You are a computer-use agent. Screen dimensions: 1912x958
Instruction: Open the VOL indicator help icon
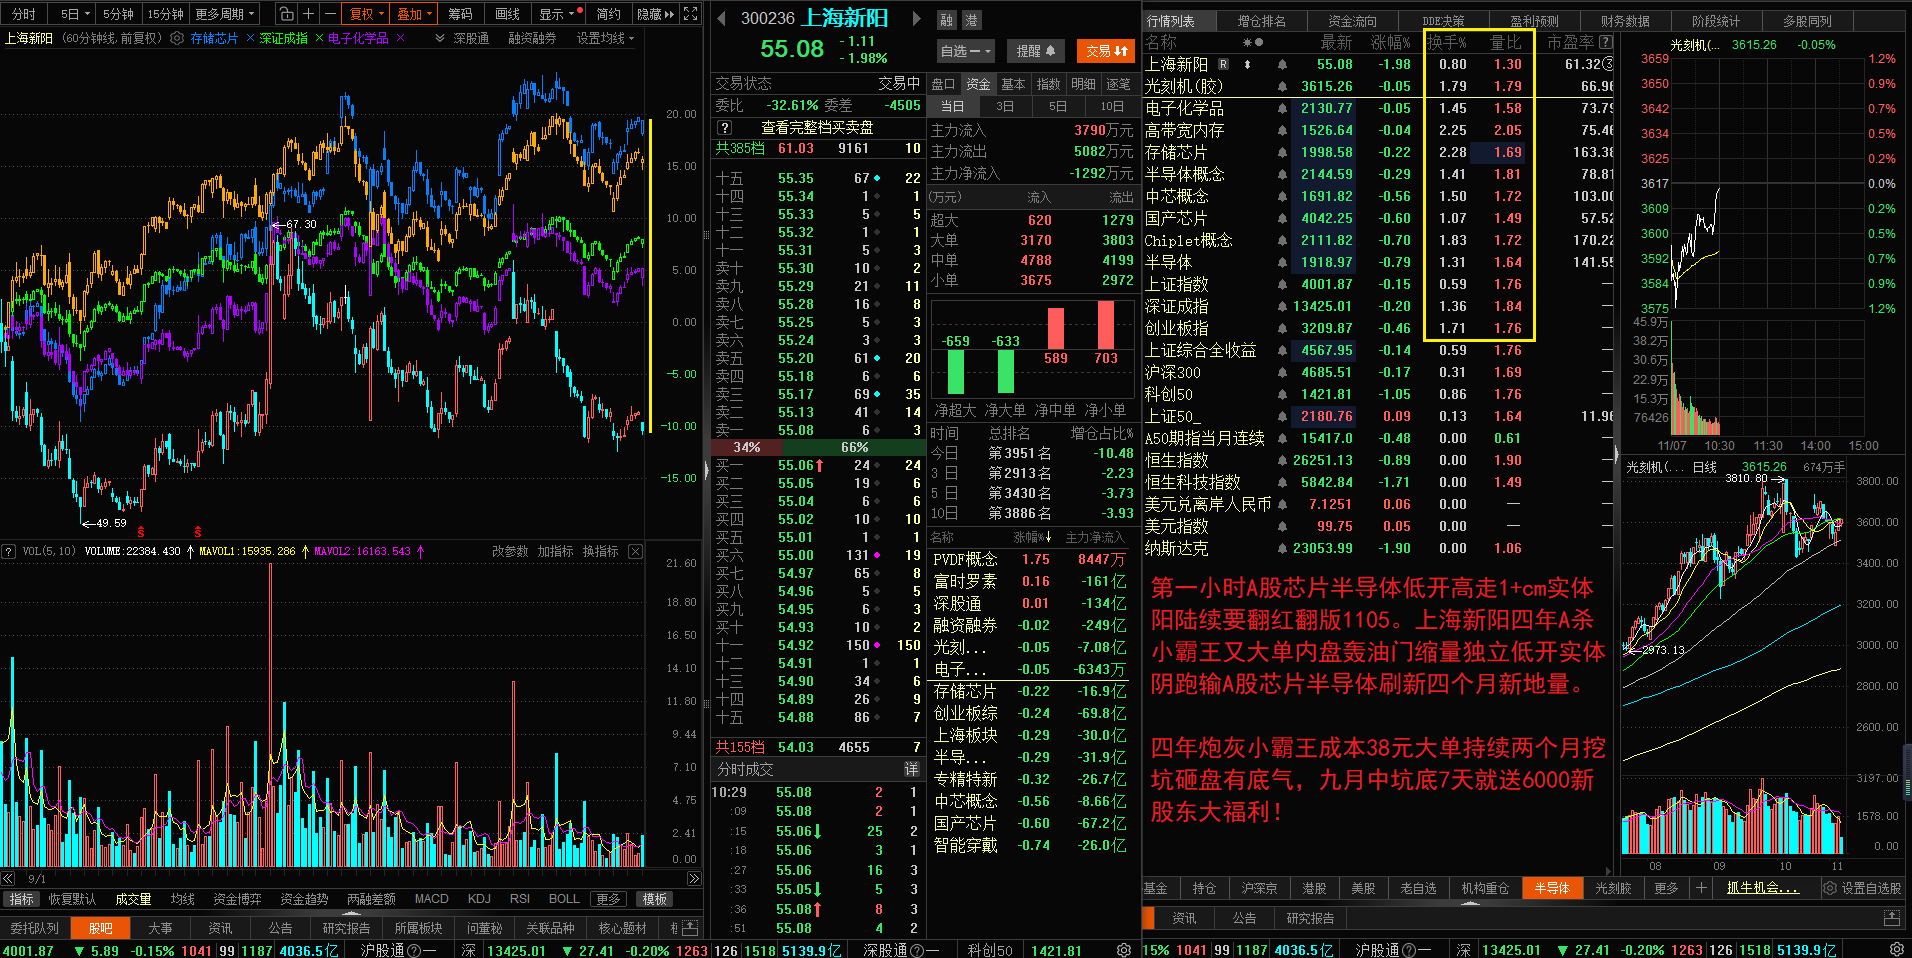(x=8, y=551)
